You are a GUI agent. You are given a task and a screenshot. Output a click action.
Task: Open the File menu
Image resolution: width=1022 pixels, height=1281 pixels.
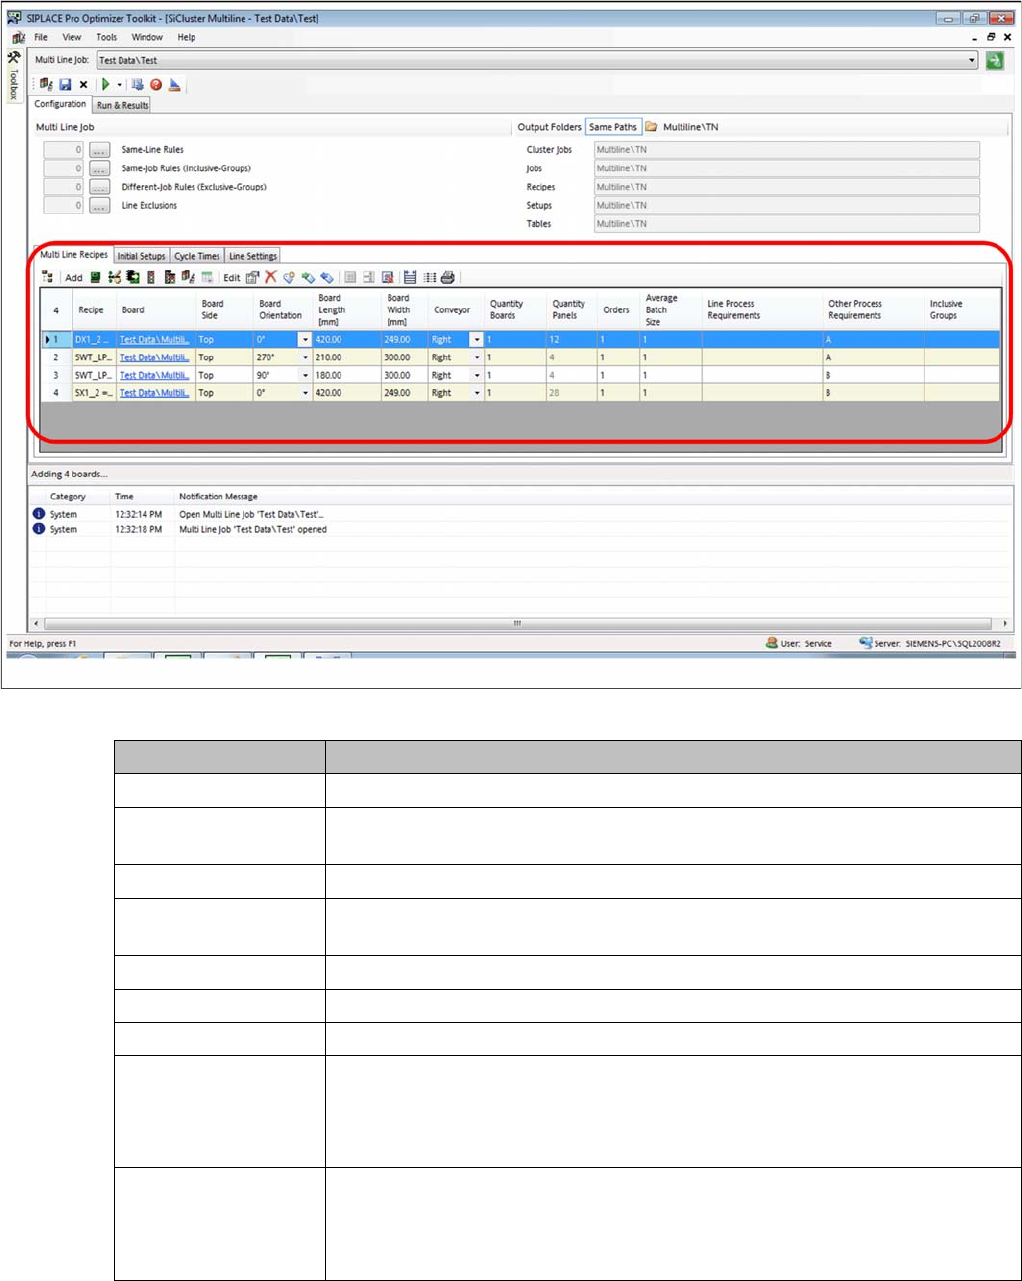click(41, 37)
